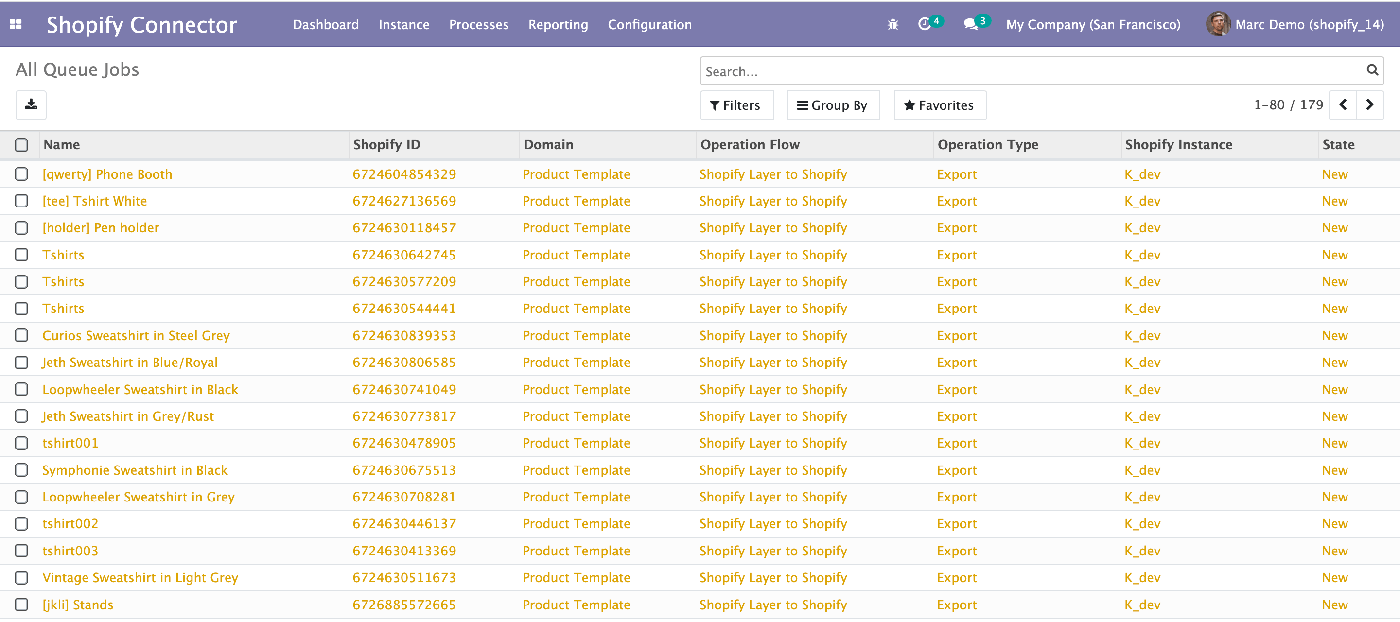The height and width of the screenshot is (622, 1400).
Task: Click the 1-80 / 179 pager counter
Action: pos(1289,105)
